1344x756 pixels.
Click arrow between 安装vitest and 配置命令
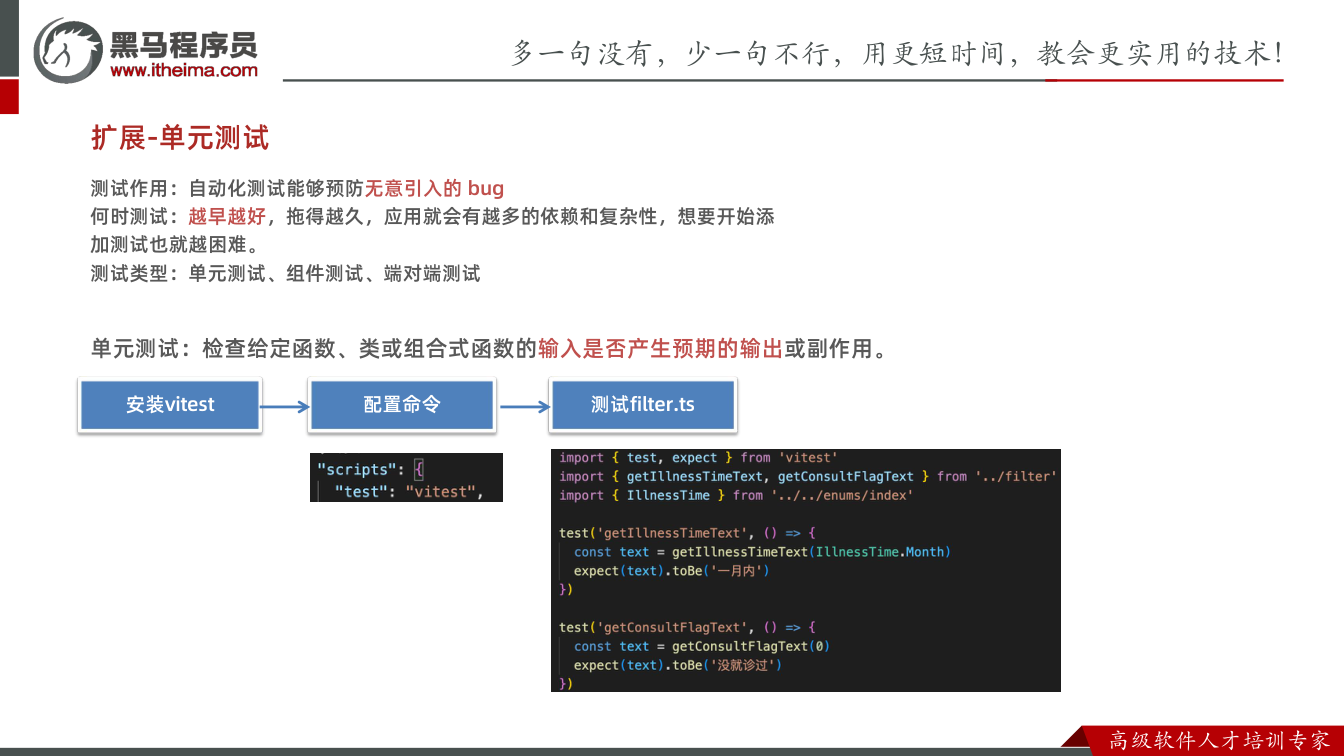[x=285, y=406]
